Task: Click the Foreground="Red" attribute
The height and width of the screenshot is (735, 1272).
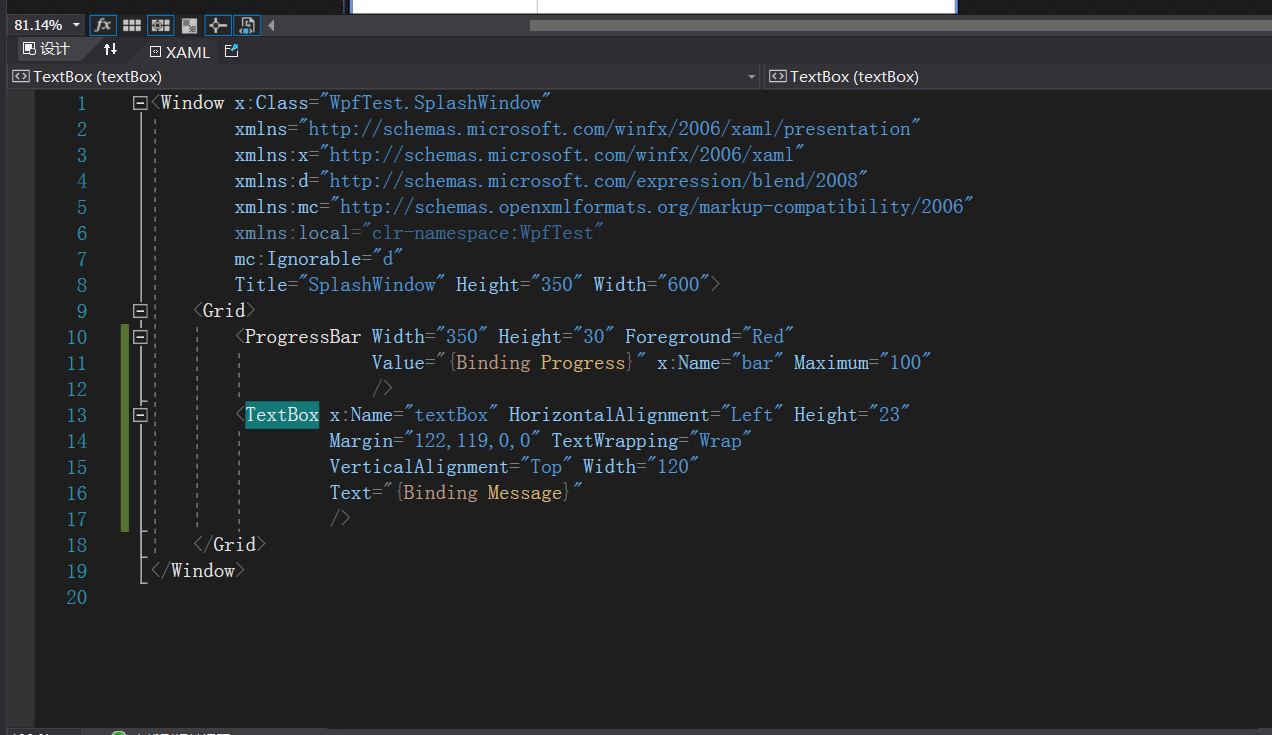Action: (x=710, y=337)
